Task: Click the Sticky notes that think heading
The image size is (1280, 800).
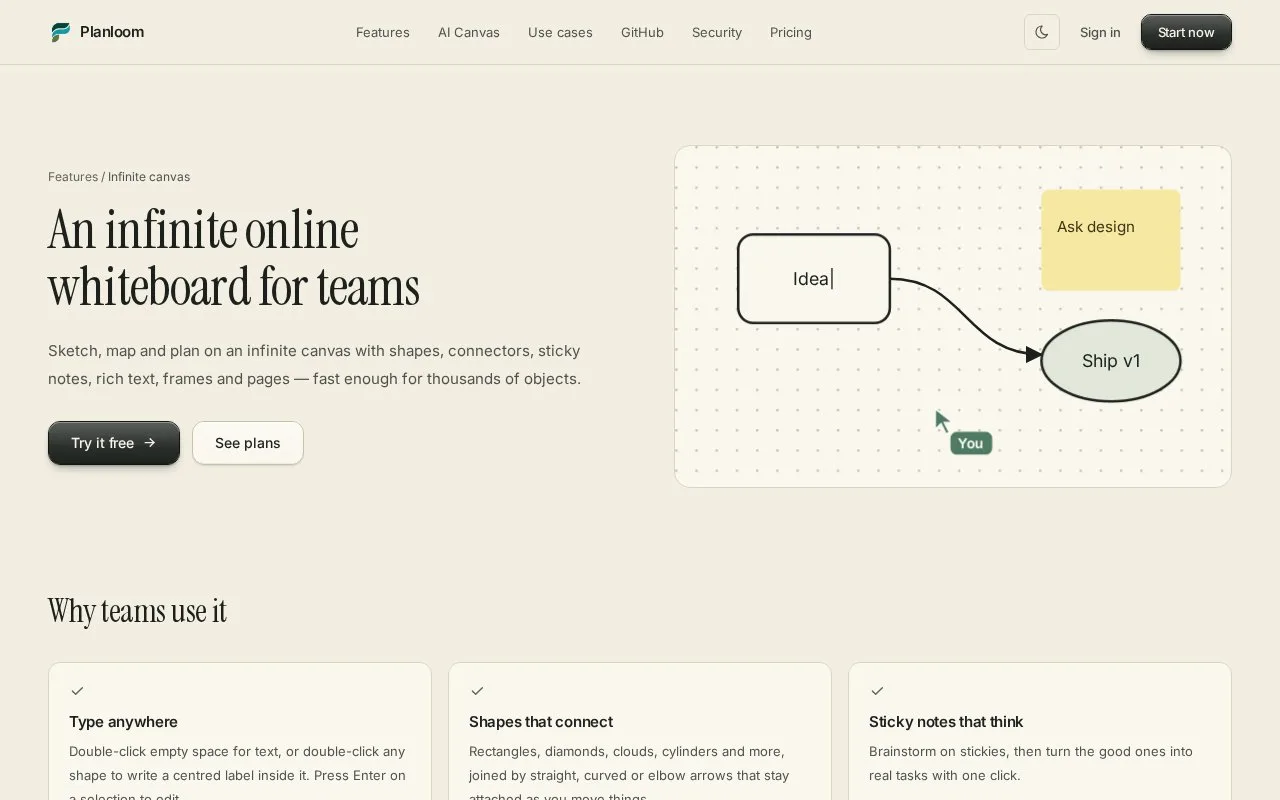Action: pyautogui.click(x=946, y=722)
